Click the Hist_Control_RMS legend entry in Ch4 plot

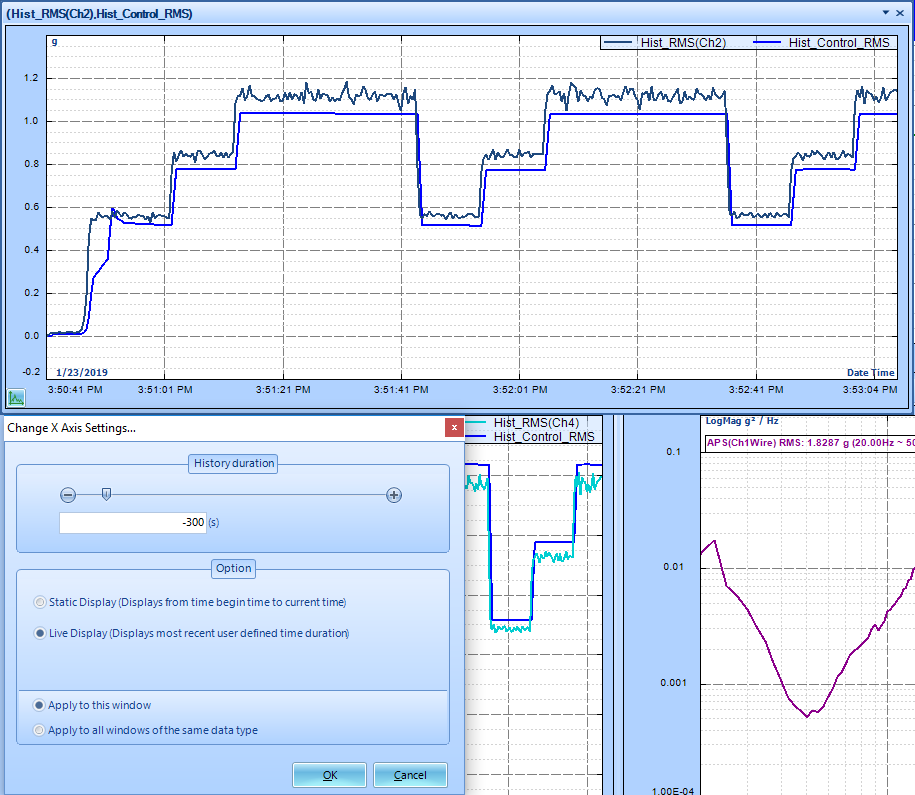[x=530, y=437]
